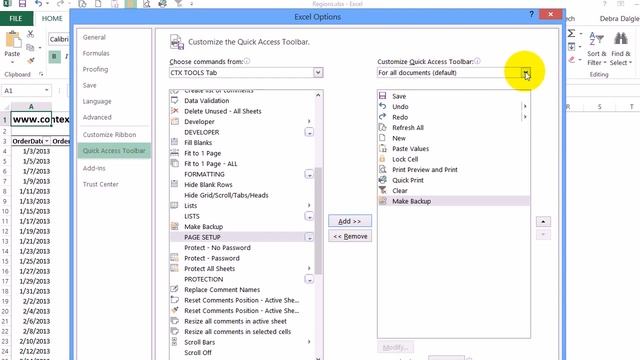This screenshot has height=360, width=640.
Task: Select Make Backup in commands list
Action: [242, 227]
